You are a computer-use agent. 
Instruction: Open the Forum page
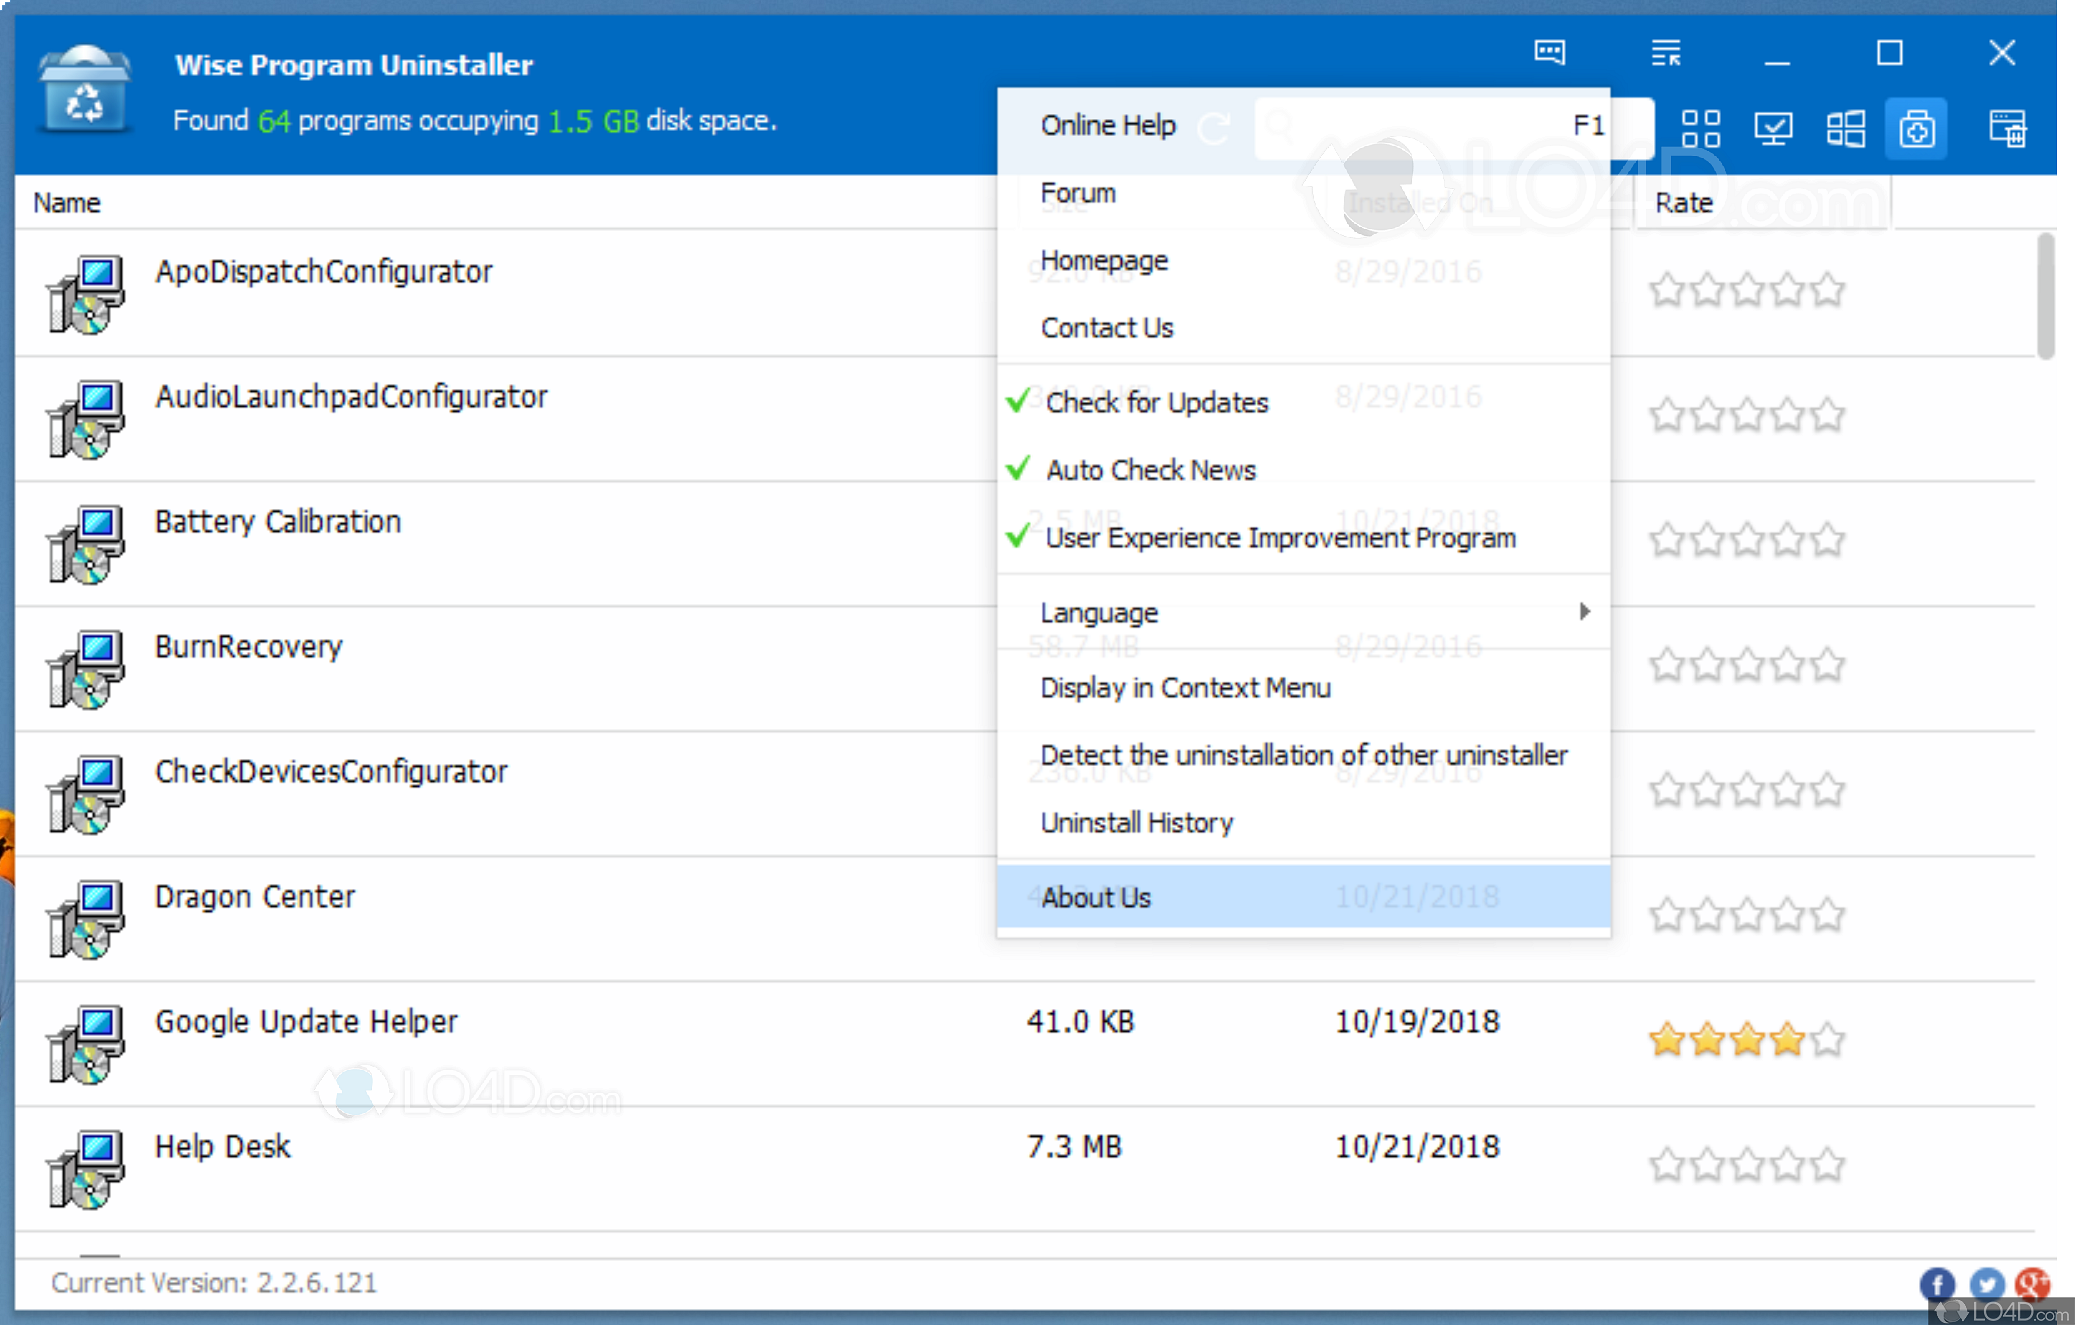tap(1077, 193)
